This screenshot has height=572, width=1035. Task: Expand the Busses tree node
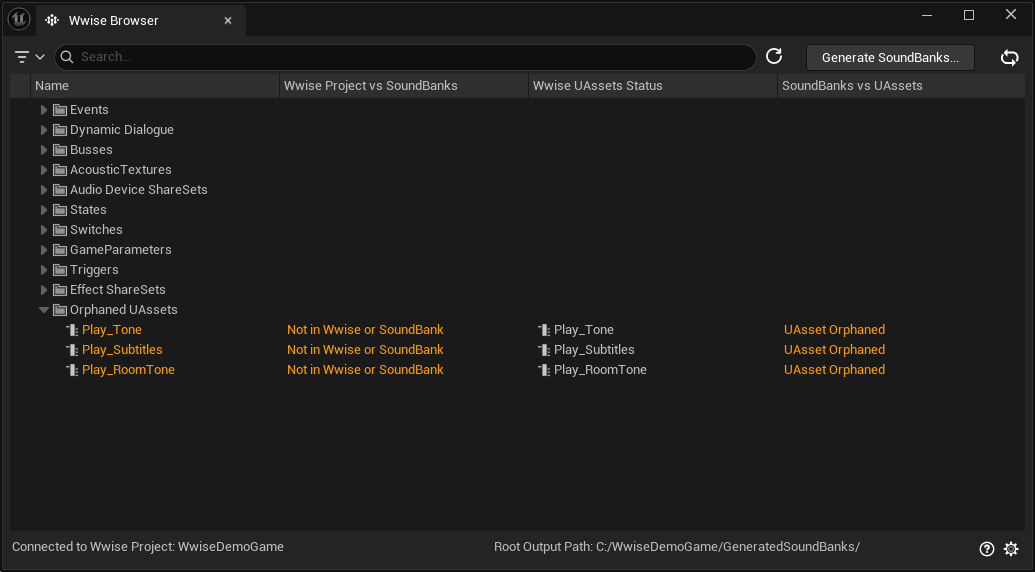44,150
